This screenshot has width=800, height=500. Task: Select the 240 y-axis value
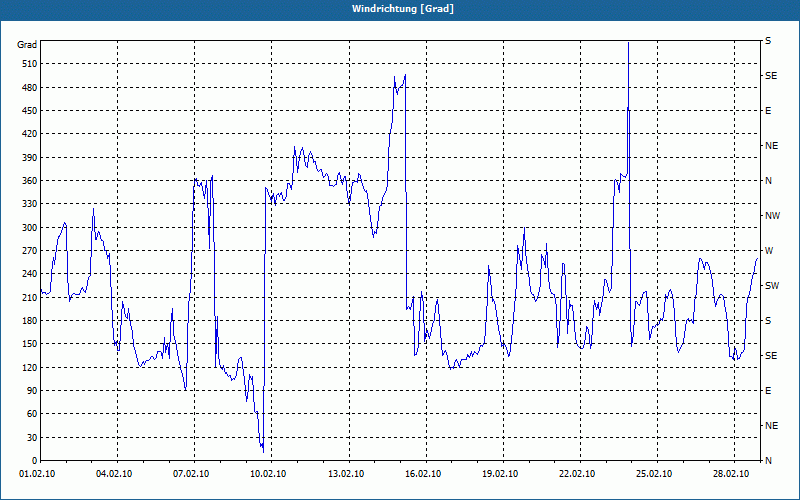[x=30, y=274]
